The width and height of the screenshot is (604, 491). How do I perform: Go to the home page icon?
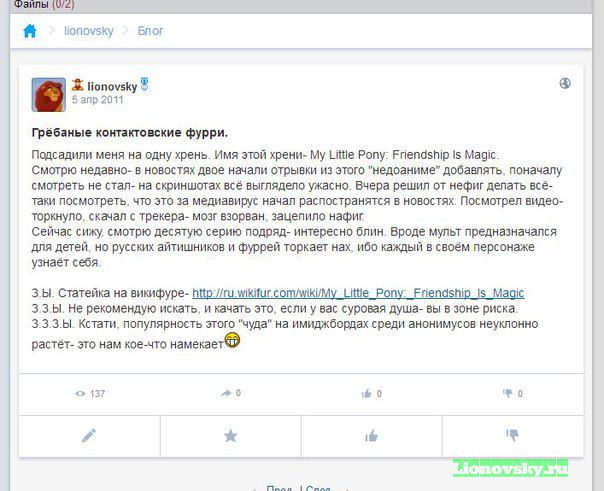pyautogui.click(x=30, y=31)
